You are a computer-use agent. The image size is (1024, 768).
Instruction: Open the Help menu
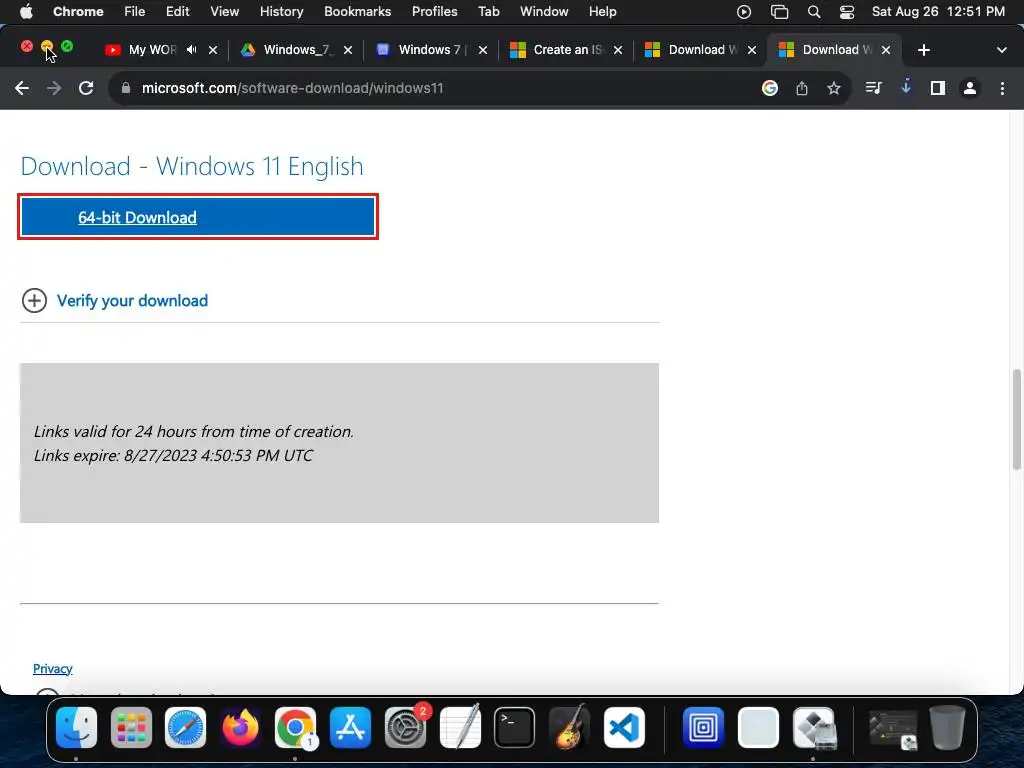[x=602, y=11]
